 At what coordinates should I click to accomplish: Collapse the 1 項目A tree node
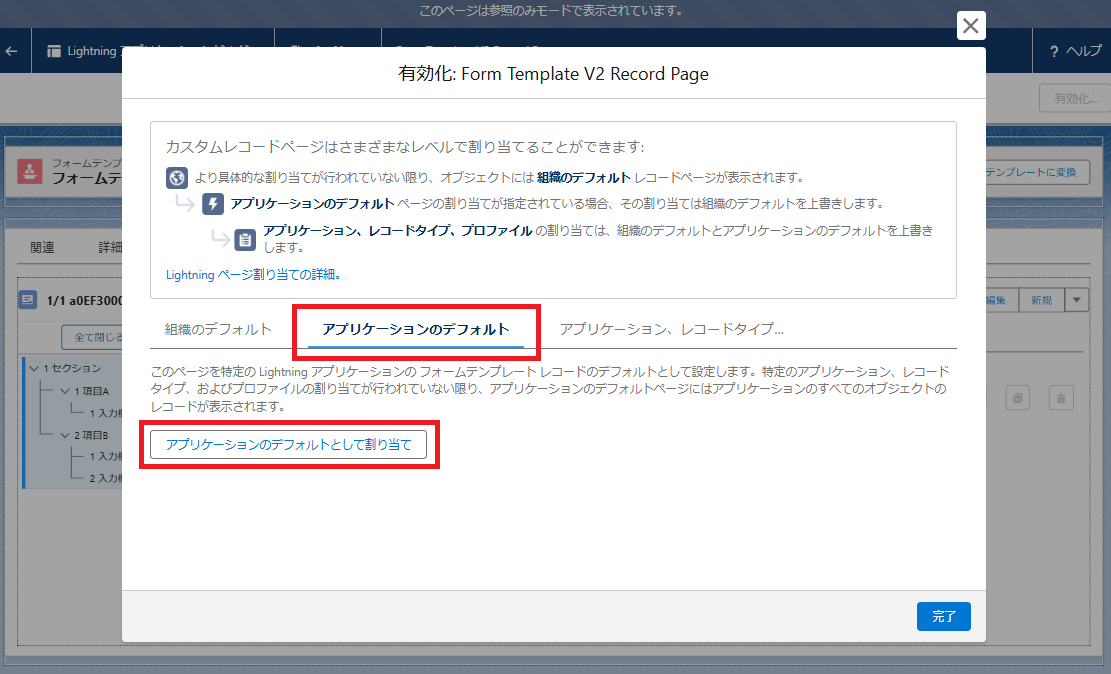pyautogui.click(x=65, y=391)
